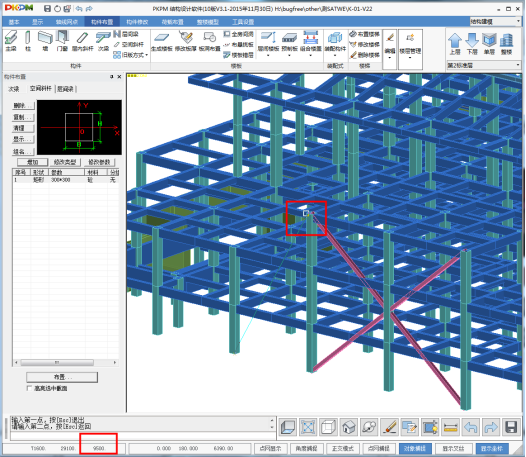This screenshot has width=526, height=457.
Task: Switch to the 轴线网点 ribbon tab
Action: (66, 22)
